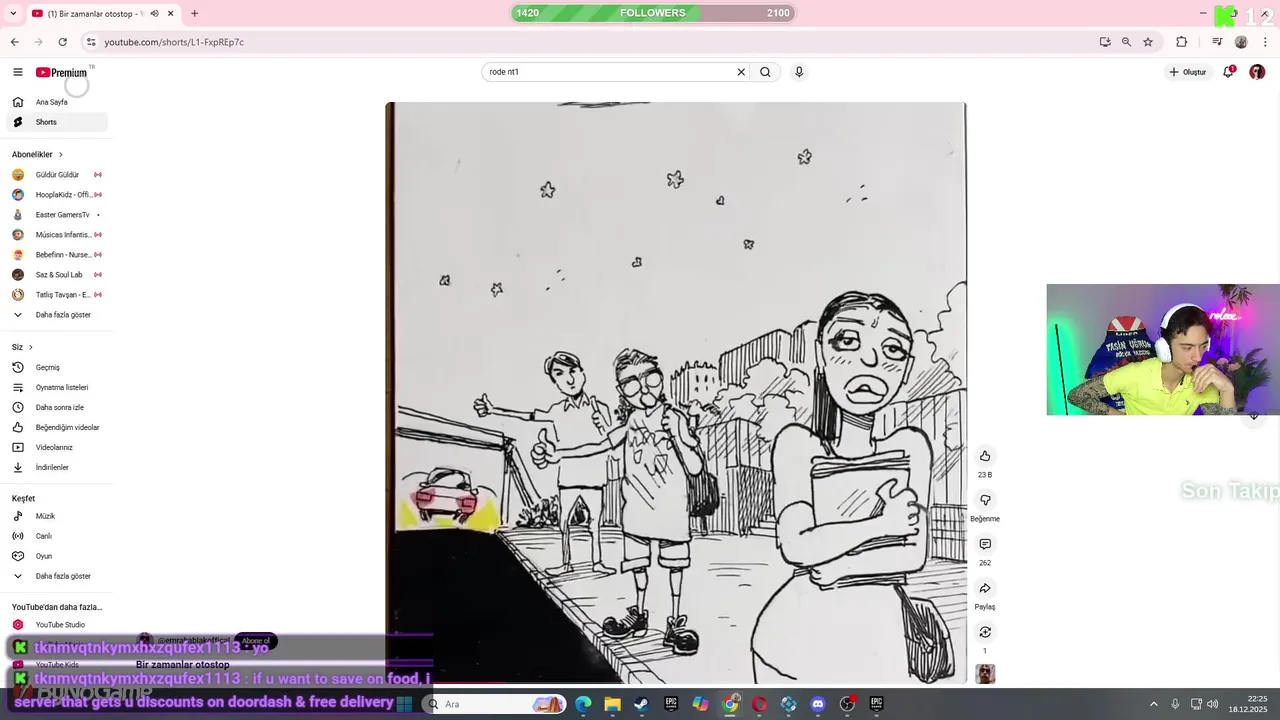Open Geçmiş watch history
Screen dimensions: 1280x720
point(57,367)
